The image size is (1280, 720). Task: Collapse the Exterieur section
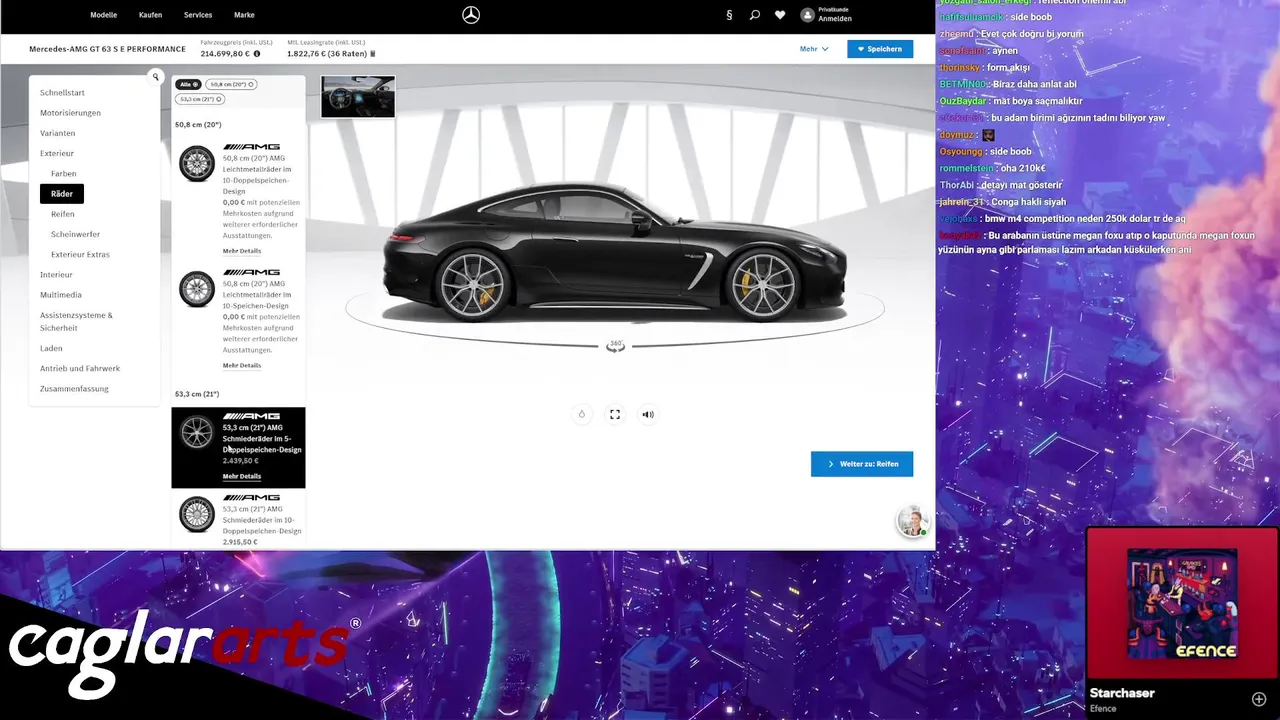click(57, 153)
